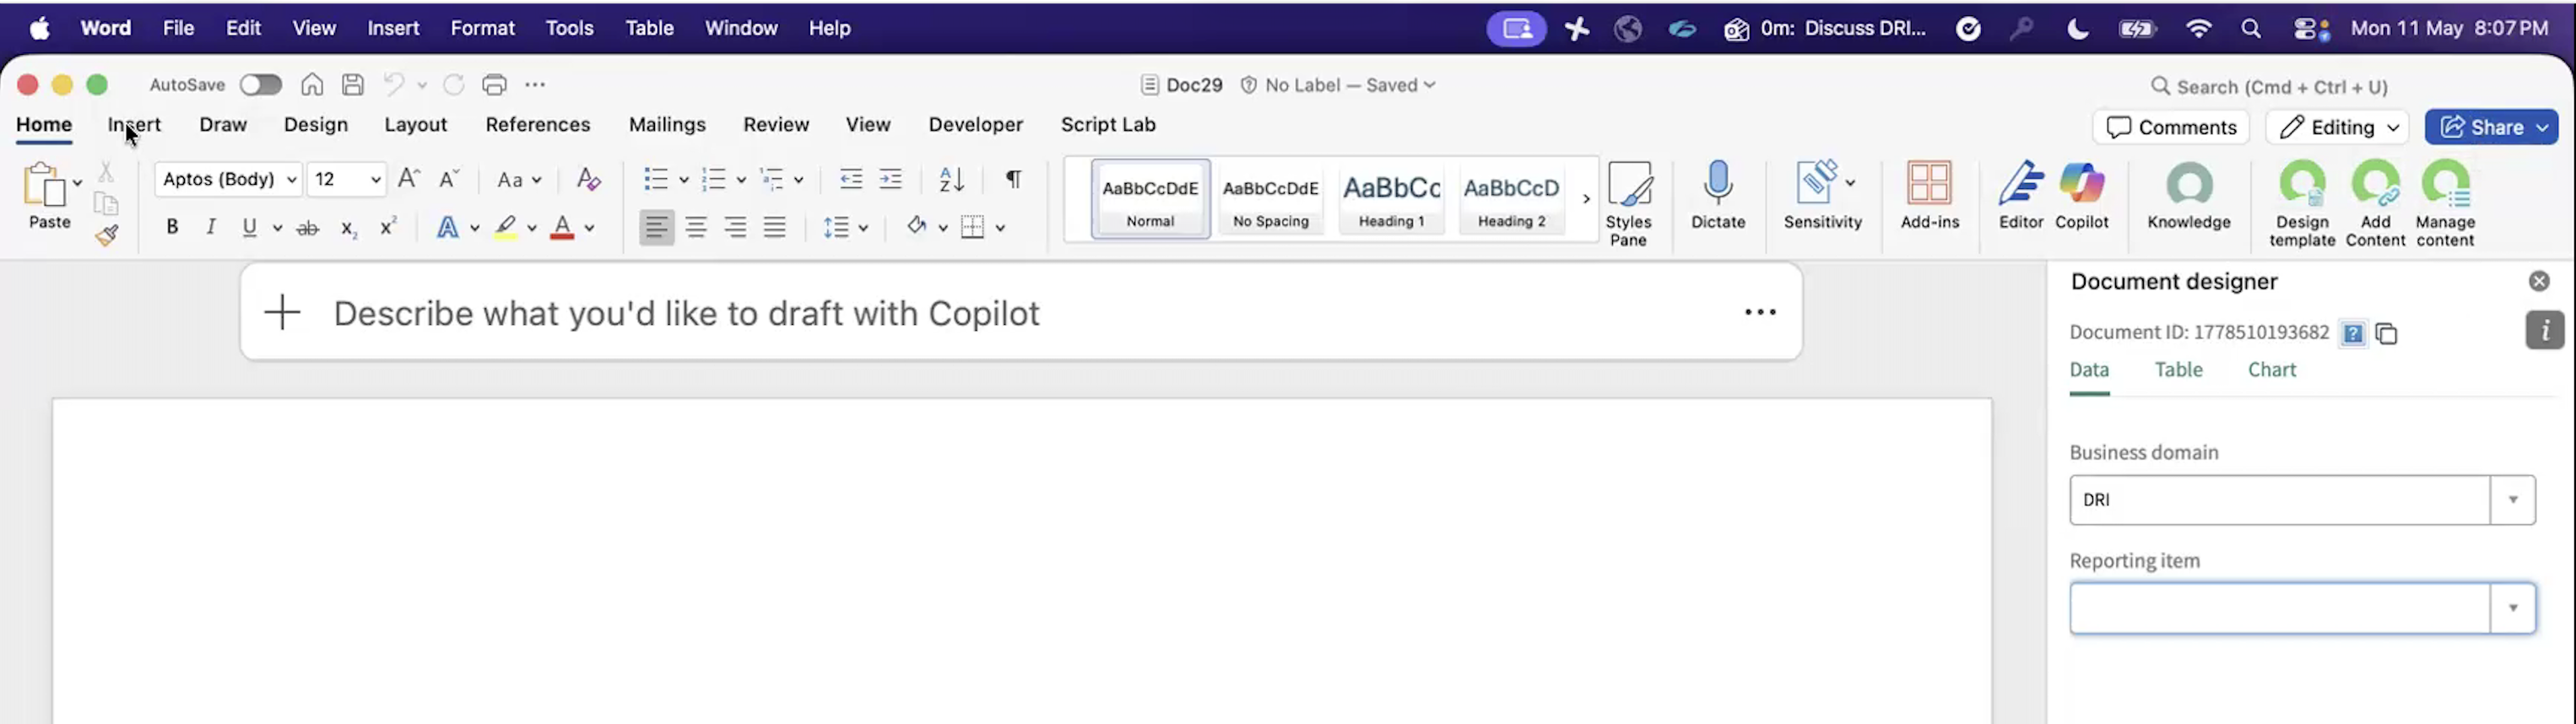Open Add-ins from the ribbon
Viewport: 2576px width, 724px height.
pyautogui.click(x=1929, y=195)
